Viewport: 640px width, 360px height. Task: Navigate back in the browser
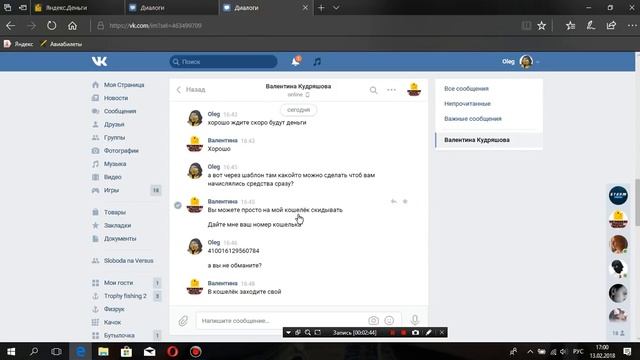point(11,26)
